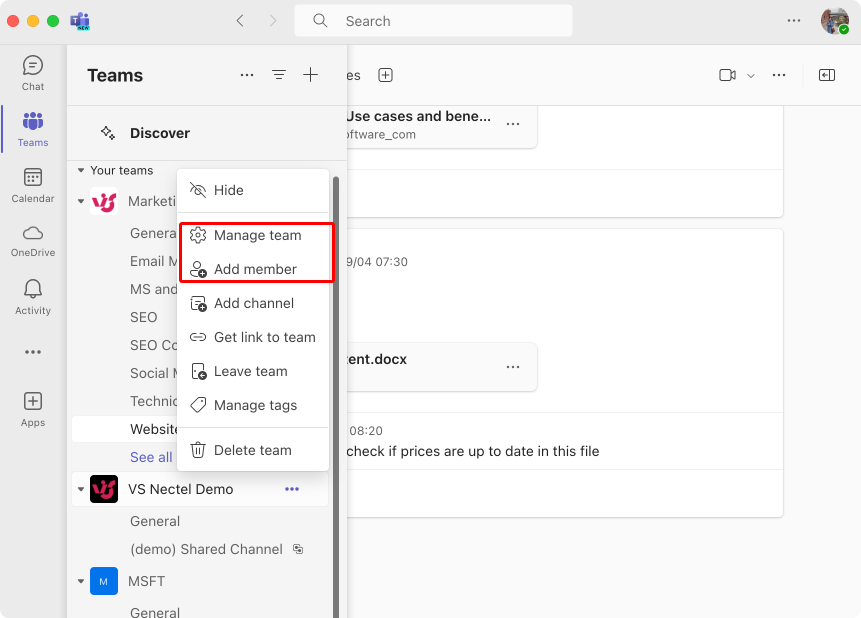The width and height of the screenshot is (861, 618).
Task: Select Manage tags in the menu
Action: (x=253, y=405)
